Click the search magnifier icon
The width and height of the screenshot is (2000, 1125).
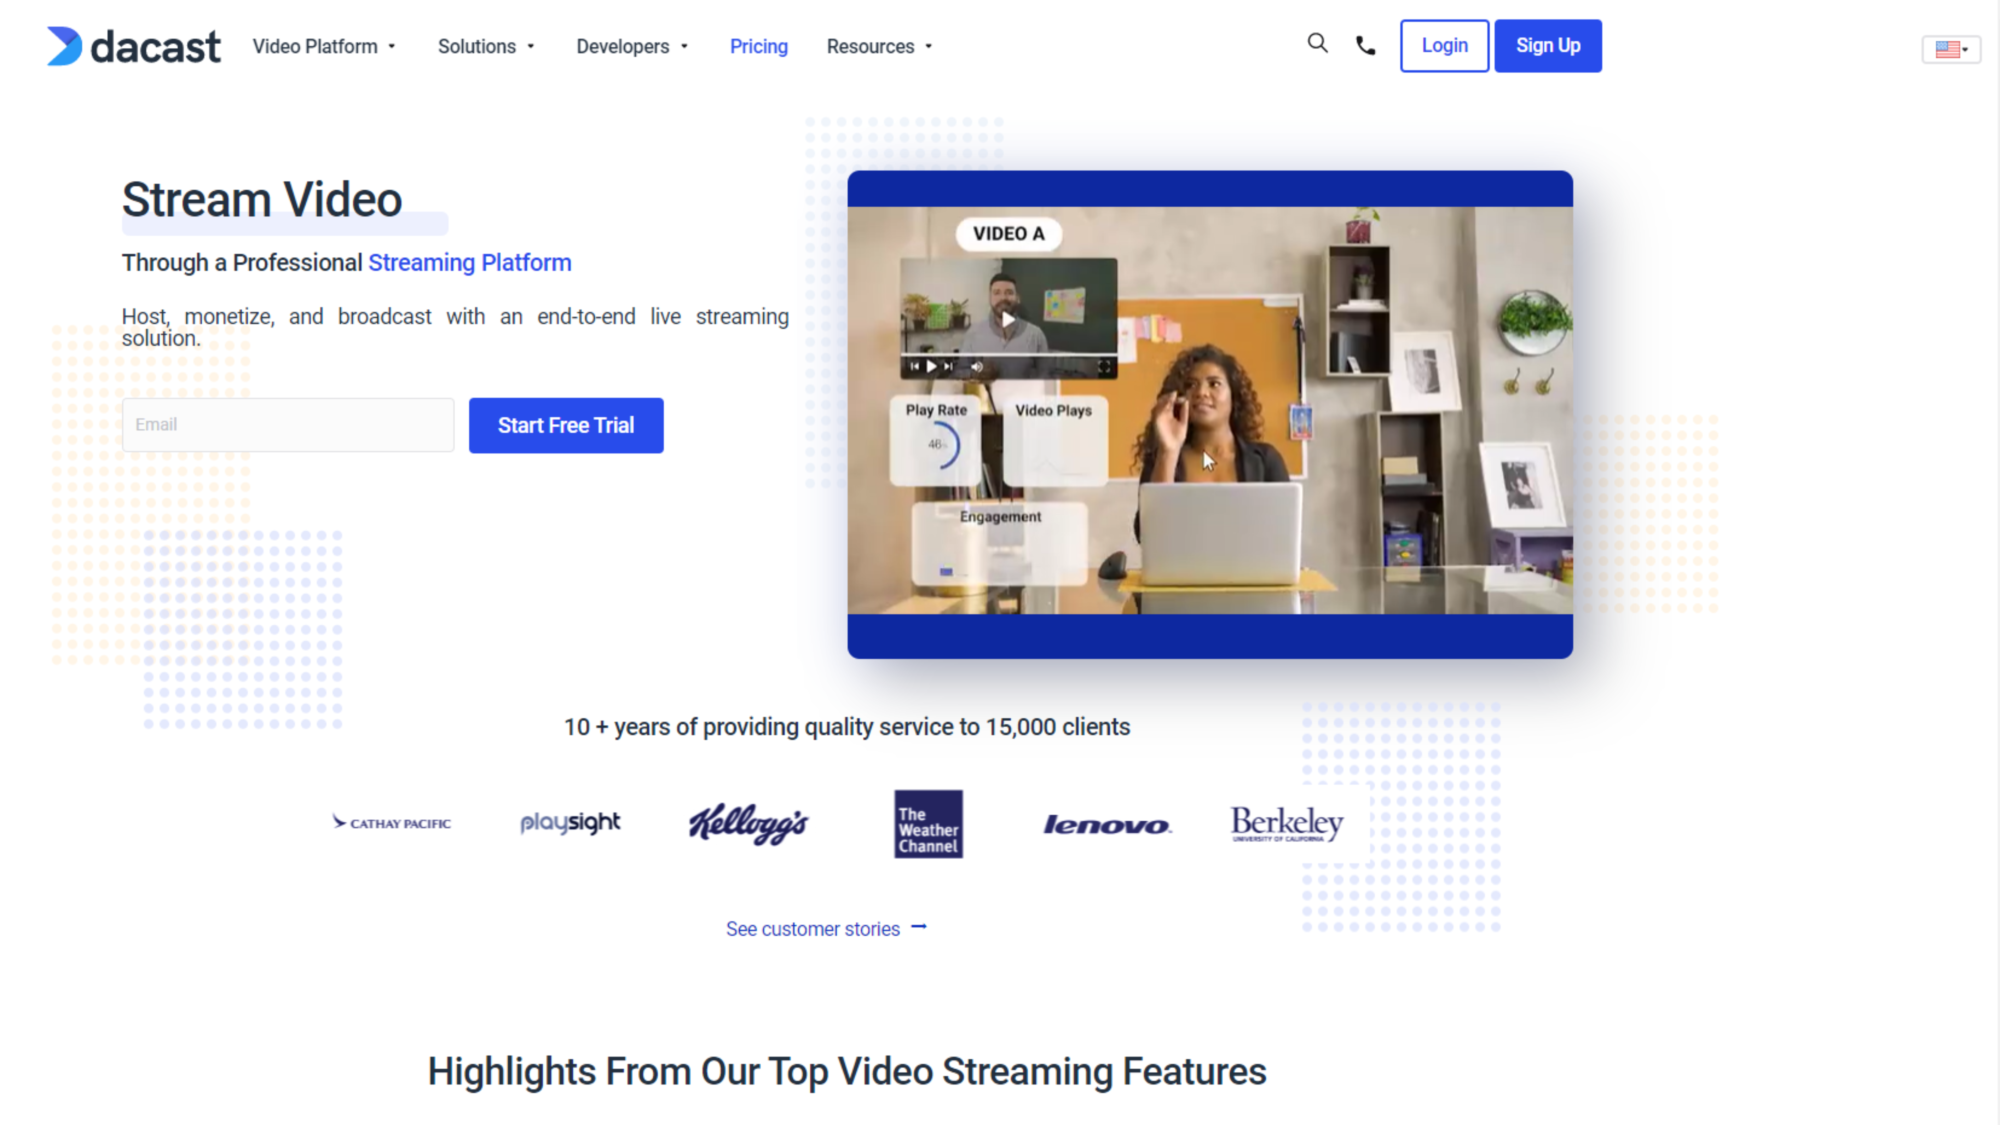tap(1317, 43)
